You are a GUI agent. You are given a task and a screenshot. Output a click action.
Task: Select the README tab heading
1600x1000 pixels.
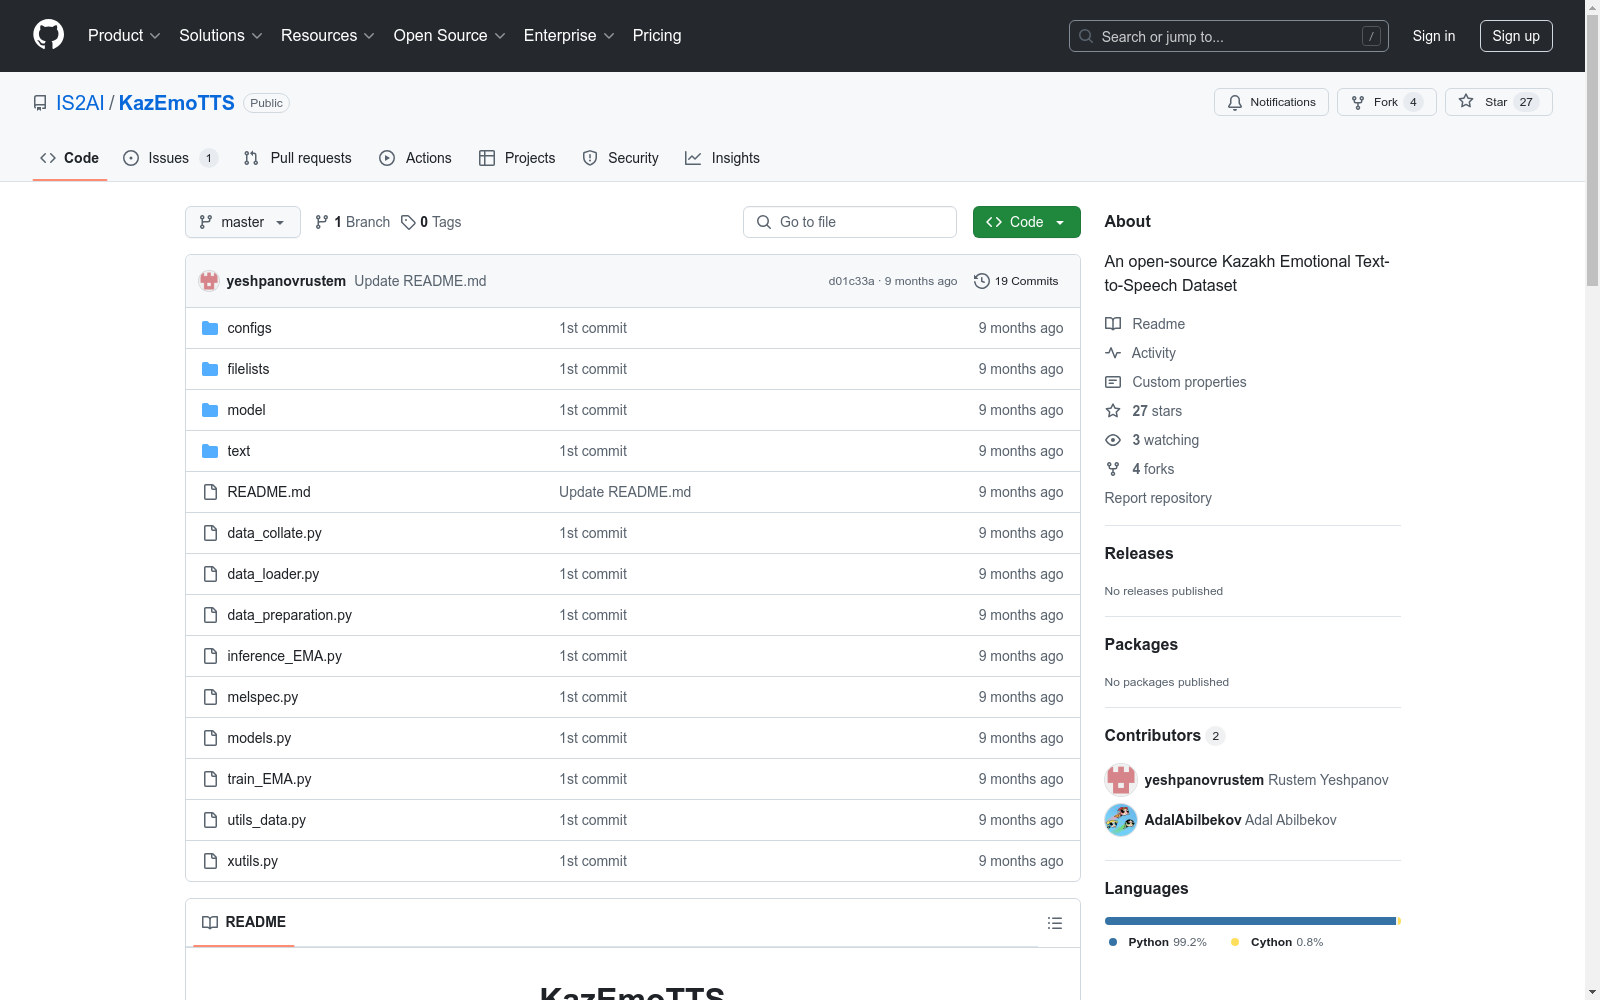244,922
